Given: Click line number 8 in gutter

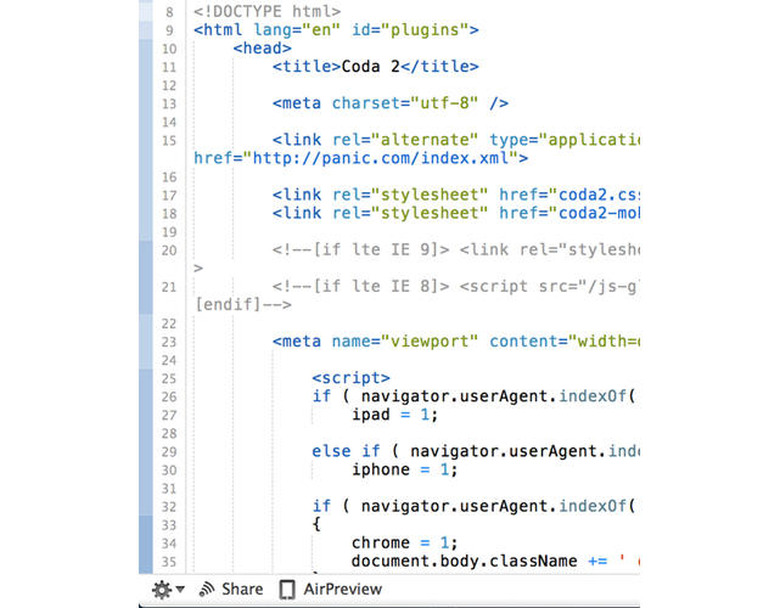Looking at the screenshot, I should click(170, 12).
